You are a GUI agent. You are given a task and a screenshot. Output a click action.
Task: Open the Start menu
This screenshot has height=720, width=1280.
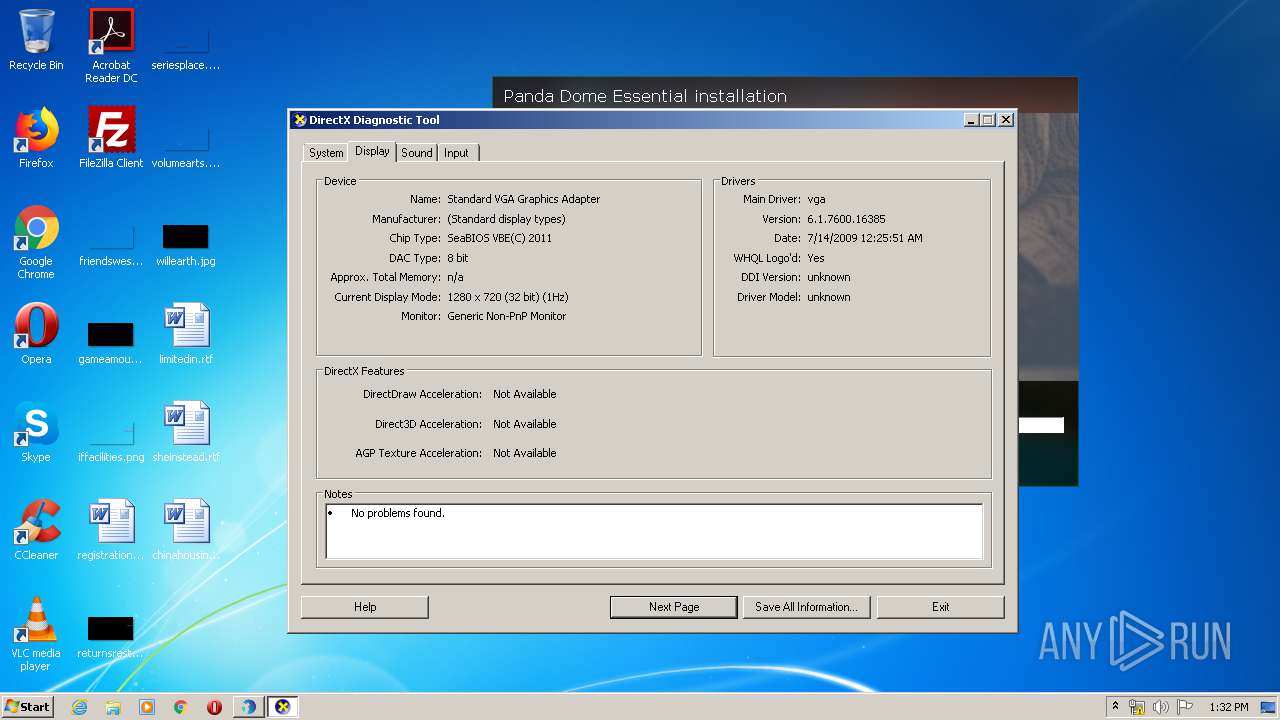point(28,707)
